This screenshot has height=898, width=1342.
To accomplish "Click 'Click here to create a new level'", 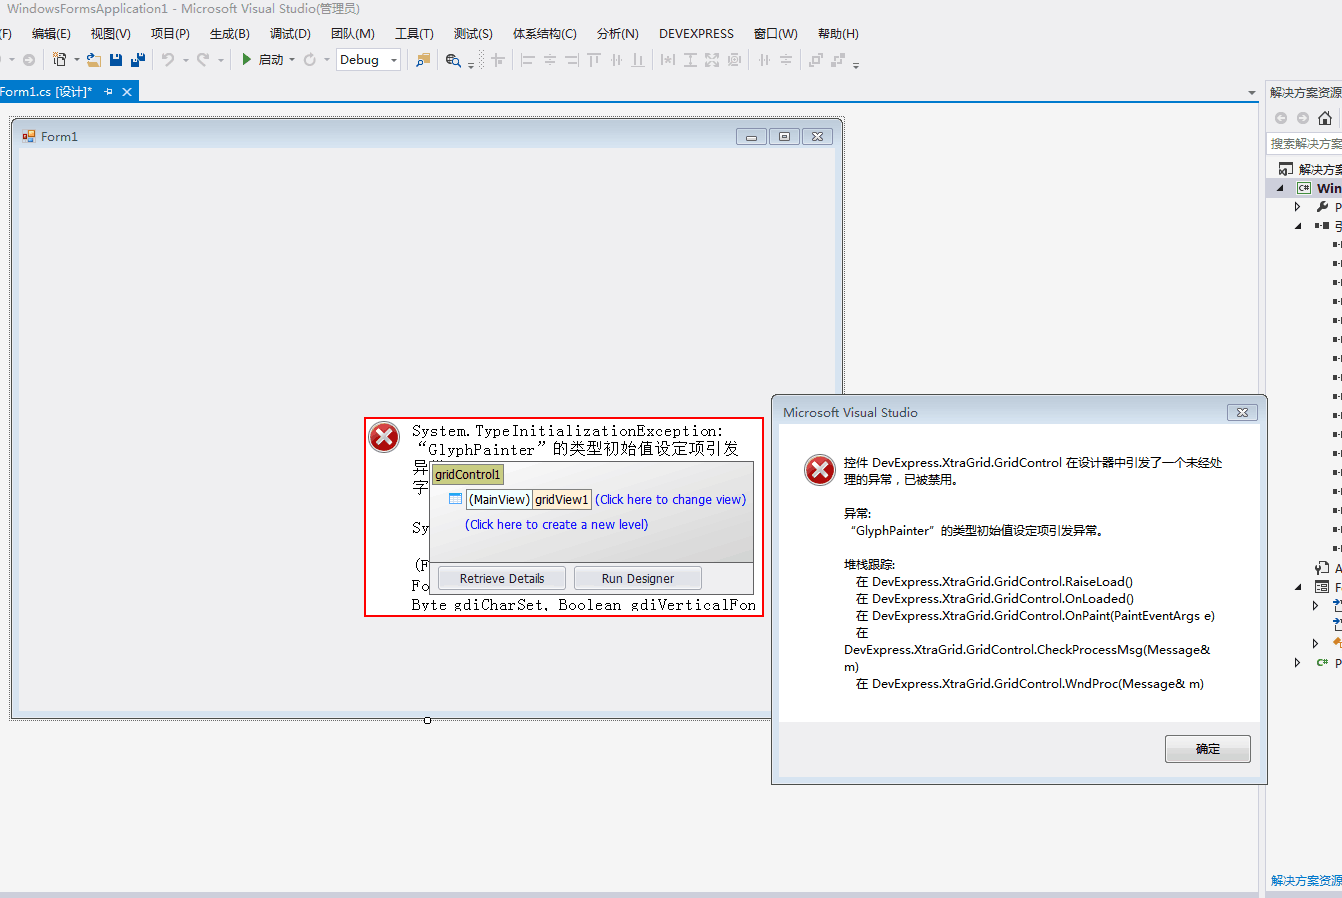I will point(557,525).
